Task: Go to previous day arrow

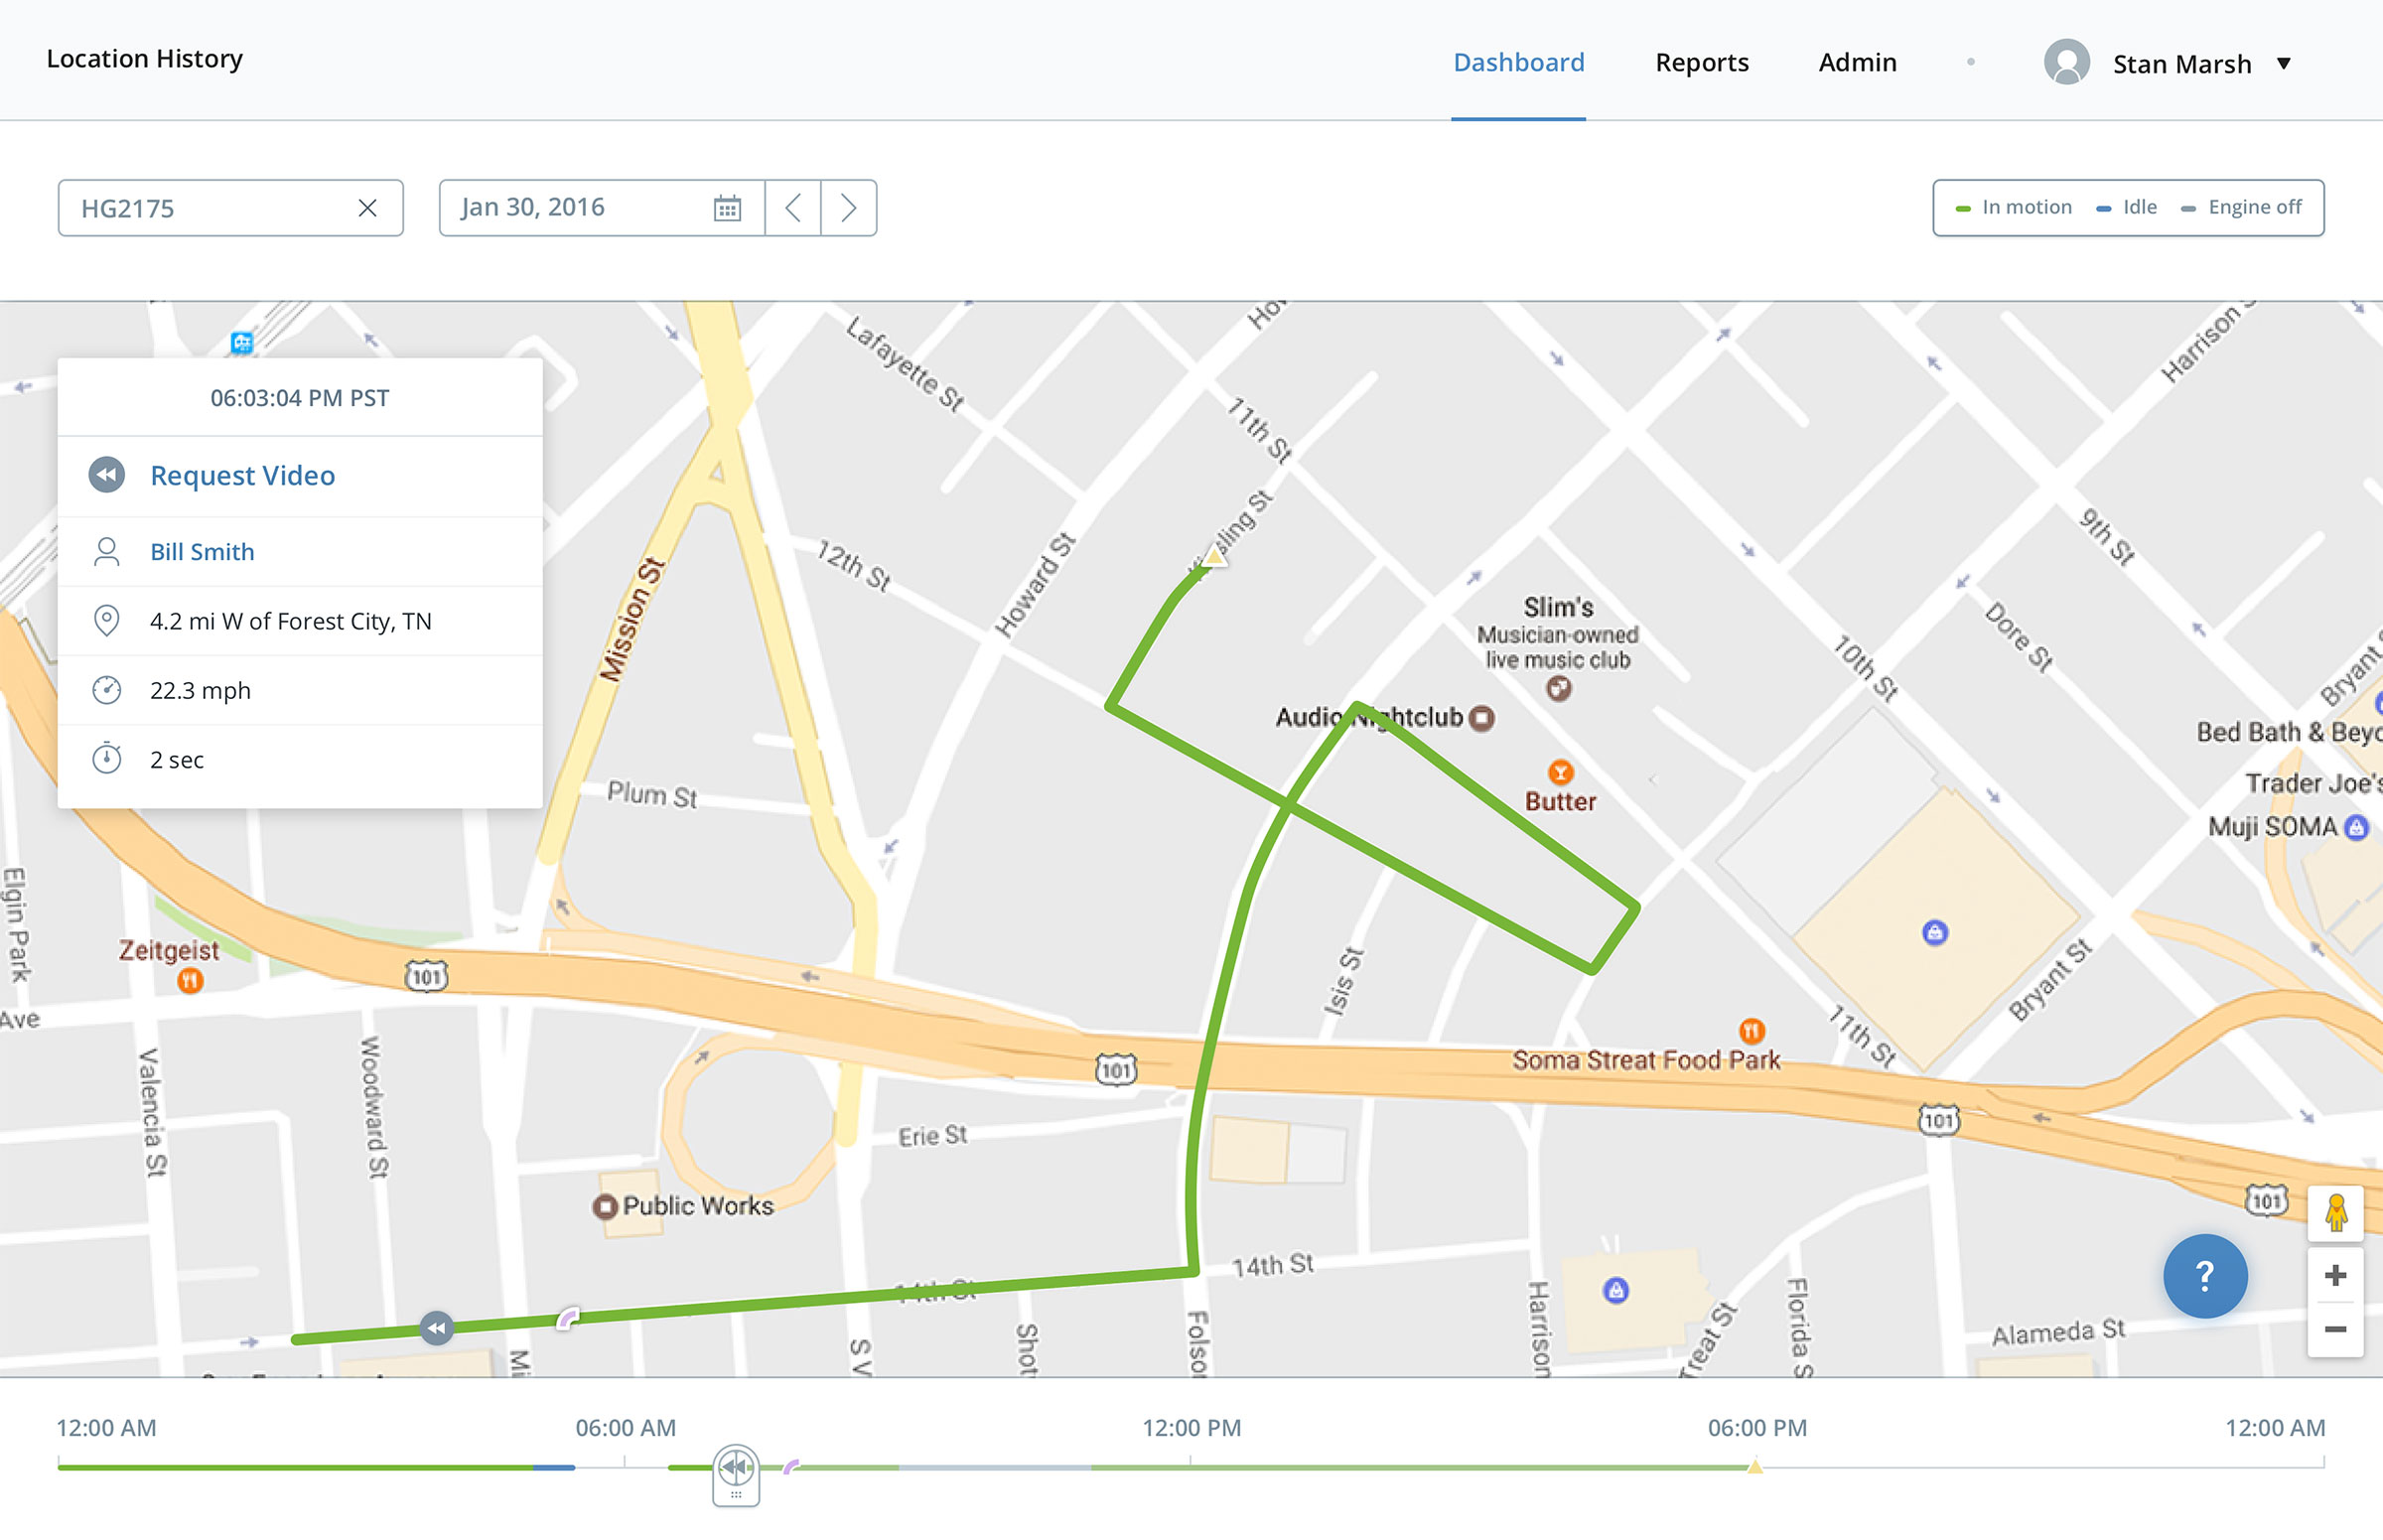Action: pyautogui.click(x=793, y=208)
